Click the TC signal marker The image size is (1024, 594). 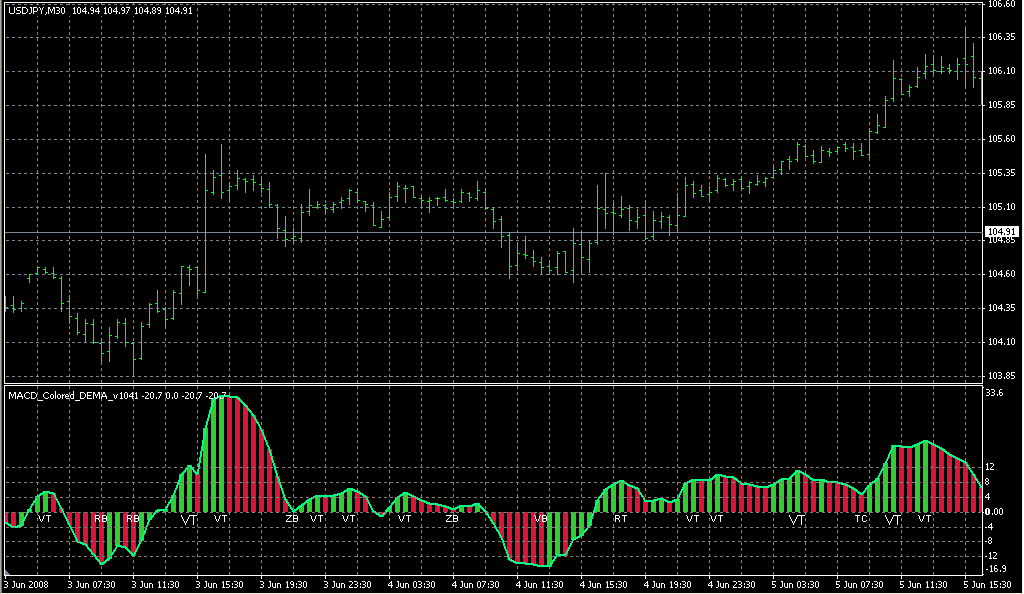[x=861, y=519]
